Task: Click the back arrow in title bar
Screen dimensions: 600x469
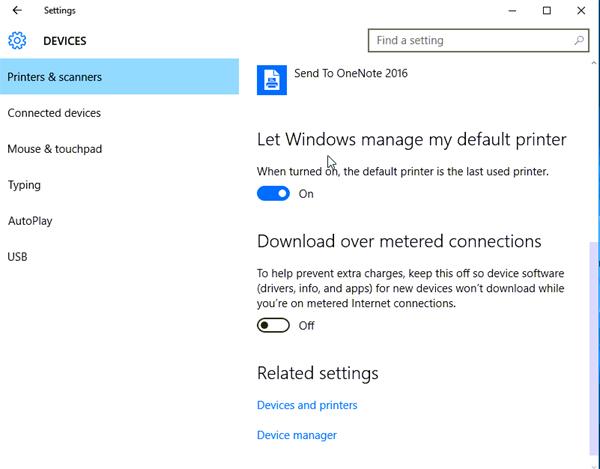Action: pyautogui.click(x=17, y=10)
